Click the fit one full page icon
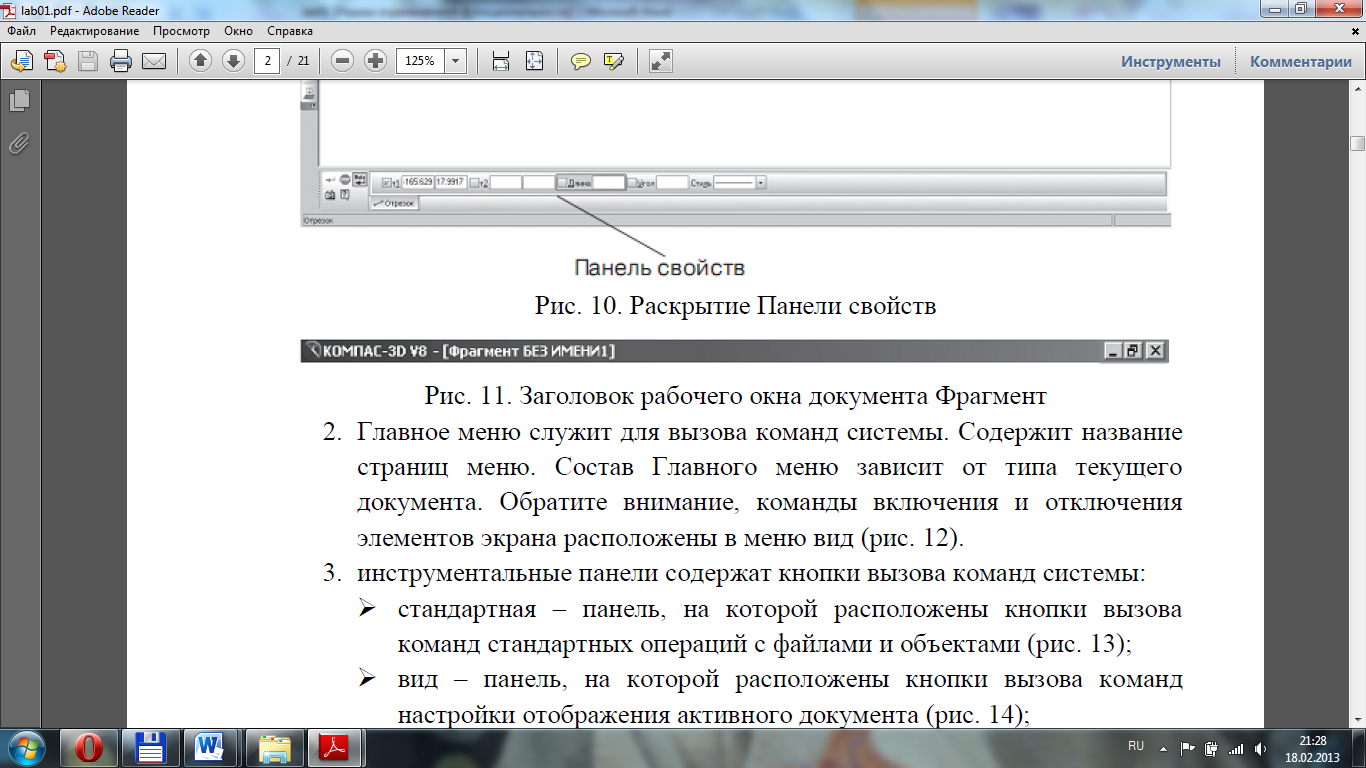This screenshot has width=1366, height=768. 534,61
